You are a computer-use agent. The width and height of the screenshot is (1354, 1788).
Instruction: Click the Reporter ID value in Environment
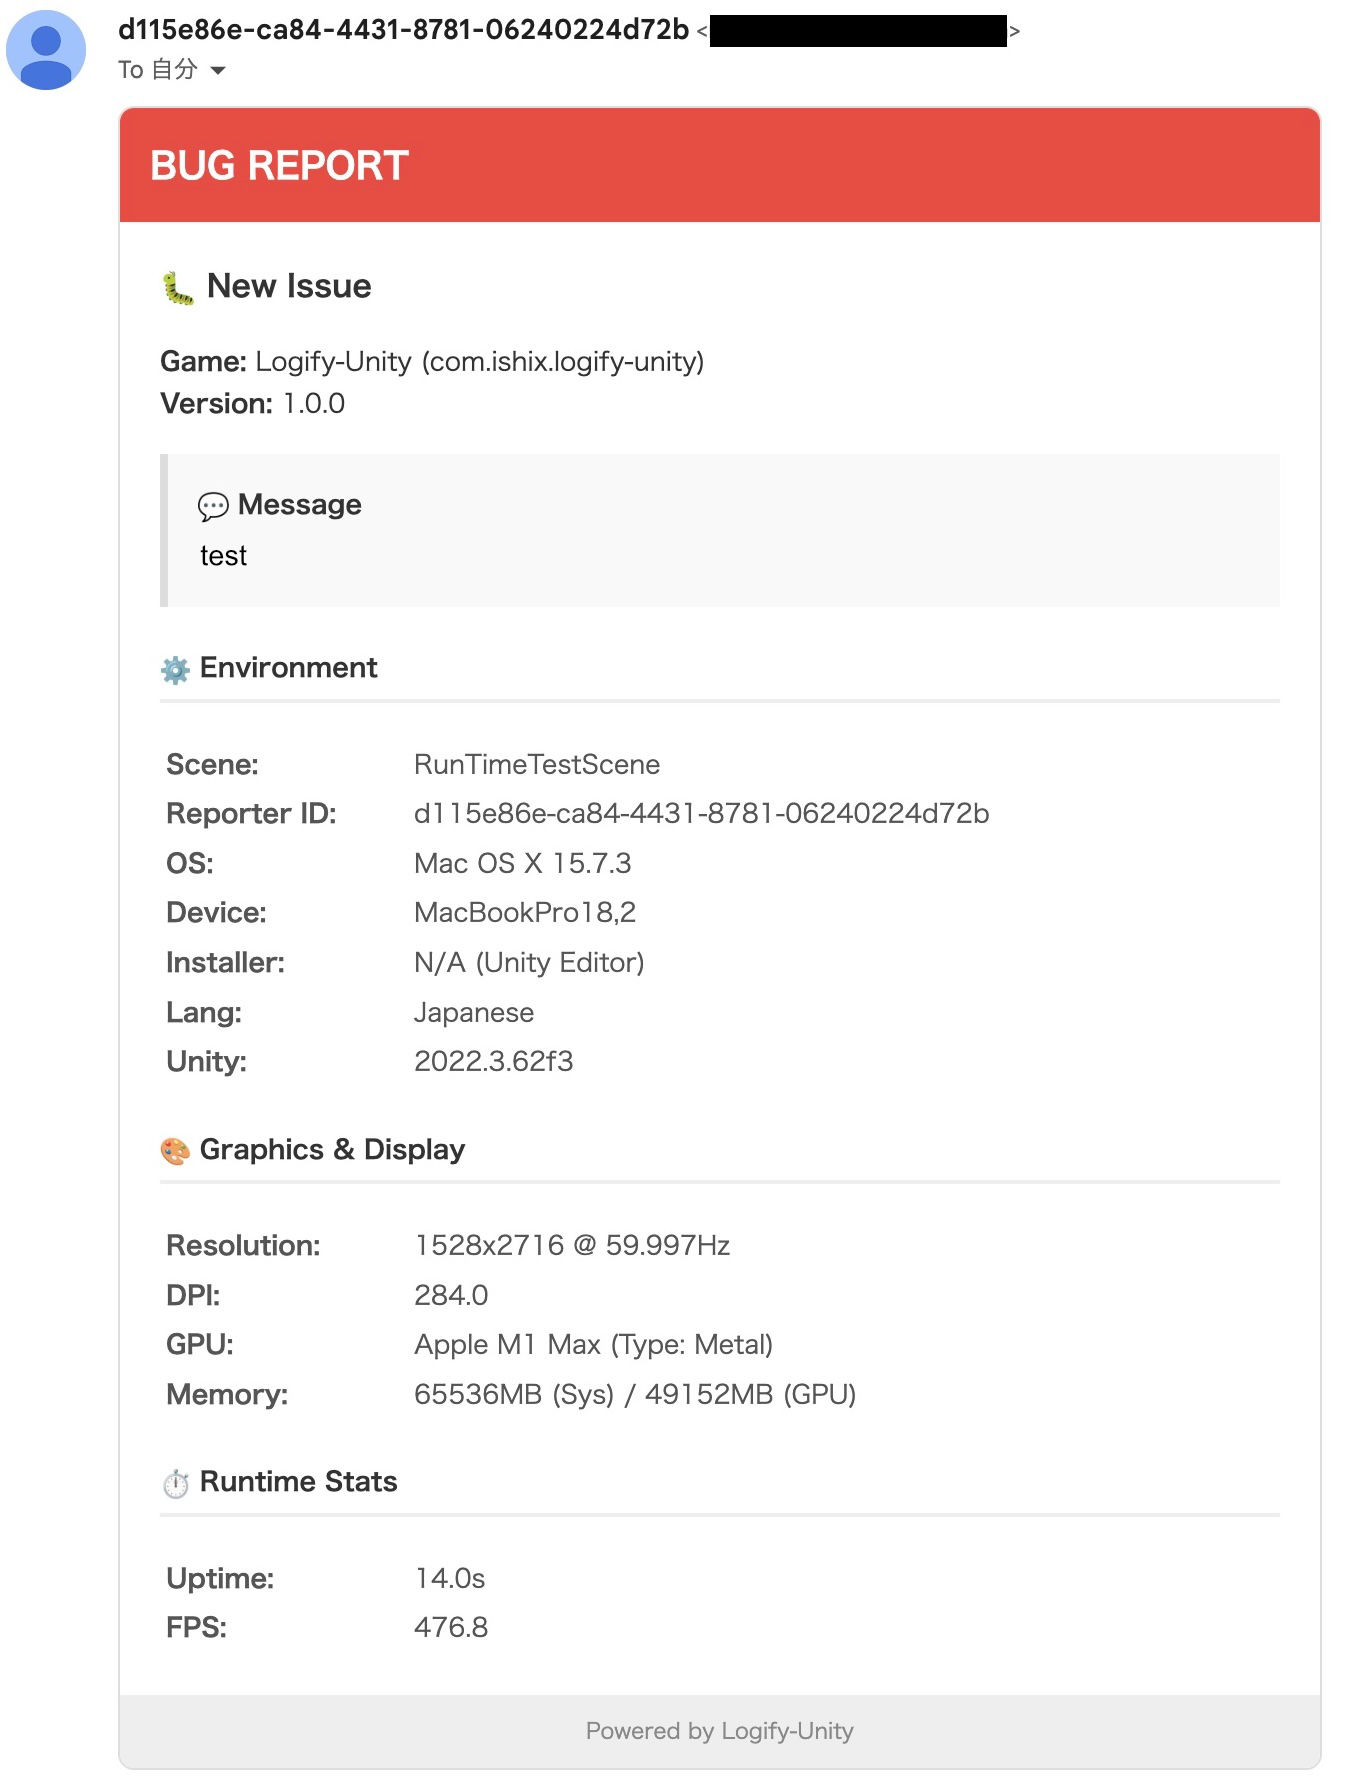click(x=701, y=814)
